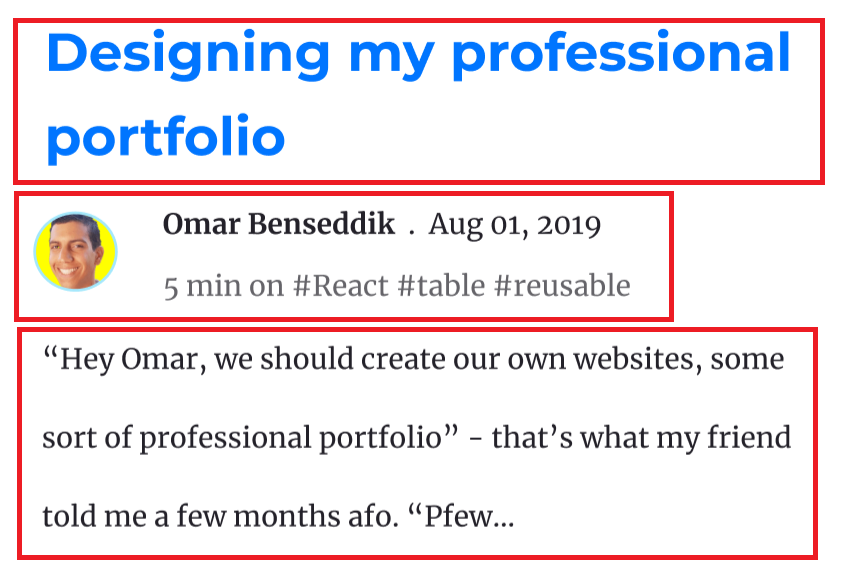846x576 pixels.
Task: Click the excerpt starting with 'Hey Omar'
Action: coord(417,437)
